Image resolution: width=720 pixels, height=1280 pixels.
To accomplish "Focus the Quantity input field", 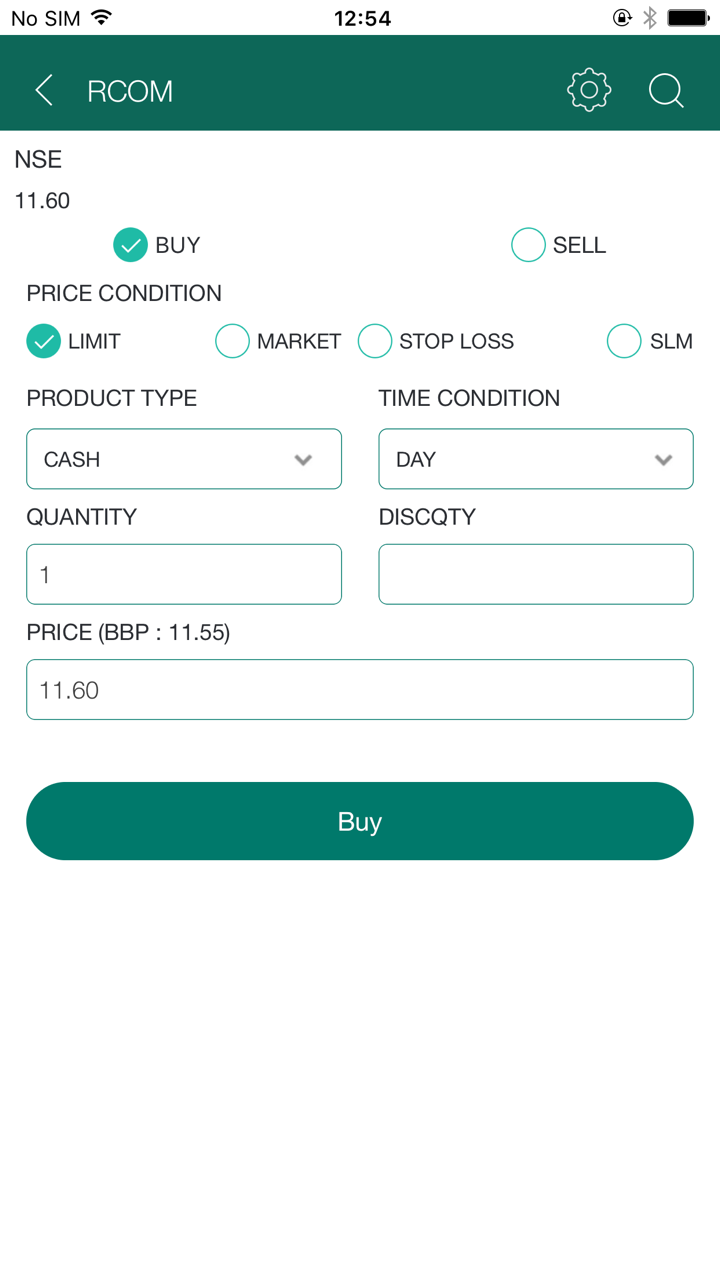I will [184, 574].
